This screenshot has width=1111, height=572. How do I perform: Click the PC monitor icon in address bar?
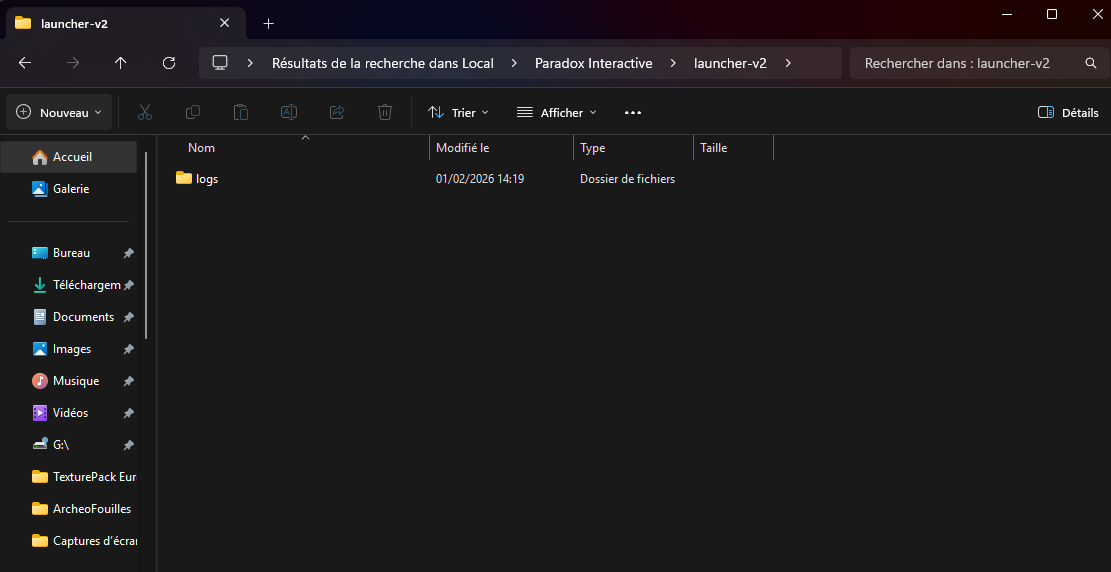coord(220,63)
